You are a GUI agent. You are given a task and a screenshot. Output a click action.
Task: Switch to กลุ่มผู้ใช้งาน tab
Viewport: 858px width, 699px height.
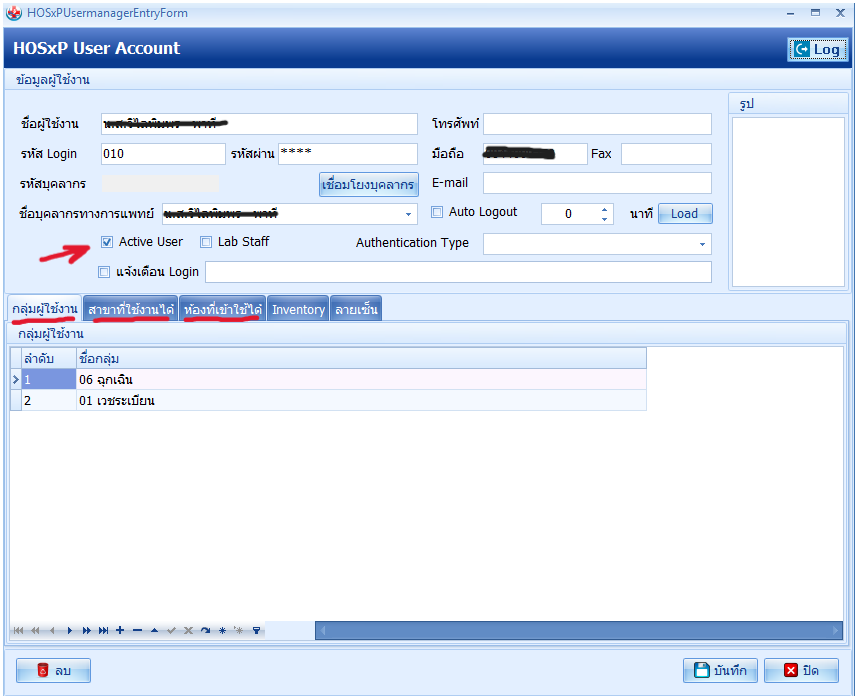[45, 309]
